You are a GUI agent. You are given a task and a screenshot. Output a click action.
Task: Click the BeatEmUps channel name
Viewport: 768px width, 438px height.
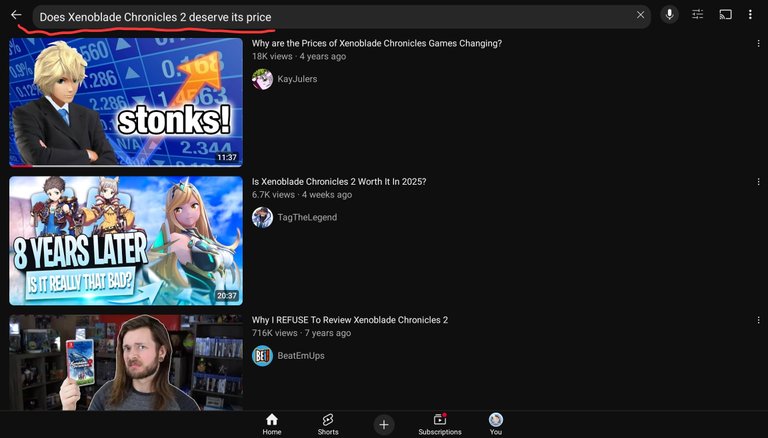[301, 356]
